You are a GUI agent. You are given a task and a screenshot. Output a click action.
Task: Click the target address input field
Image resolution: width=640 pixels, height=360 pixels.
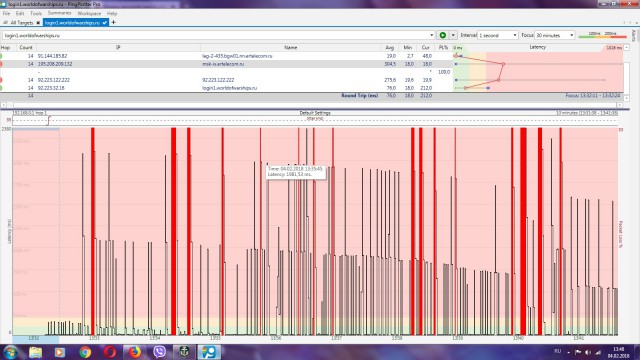(x=215, y=36)
